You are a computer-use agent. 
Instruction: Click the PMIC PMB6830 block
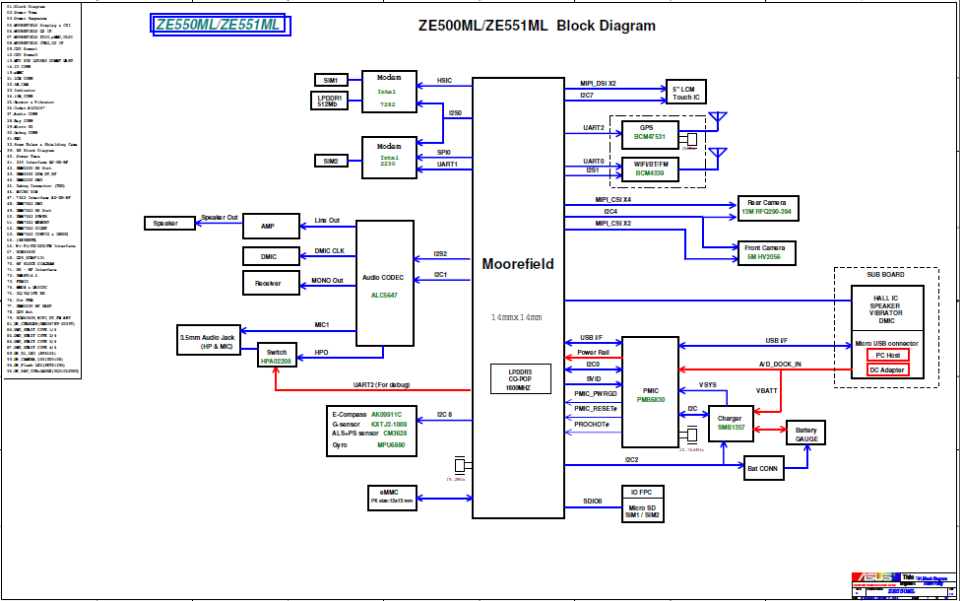point(648,391)
